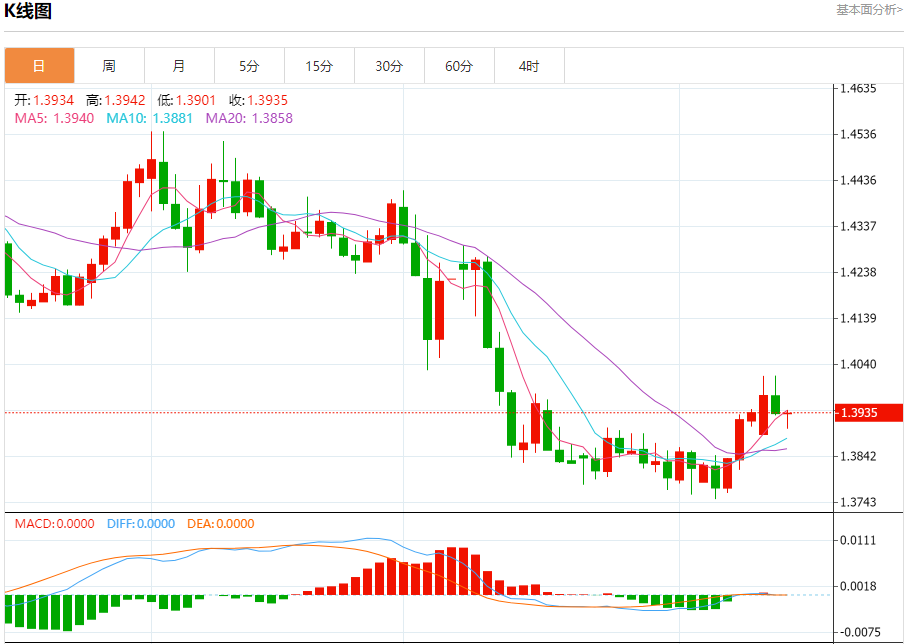Click the 0.0018 MACD axis label
The height and width of the screenshot is (644, 911).
[x=858, y=586]
